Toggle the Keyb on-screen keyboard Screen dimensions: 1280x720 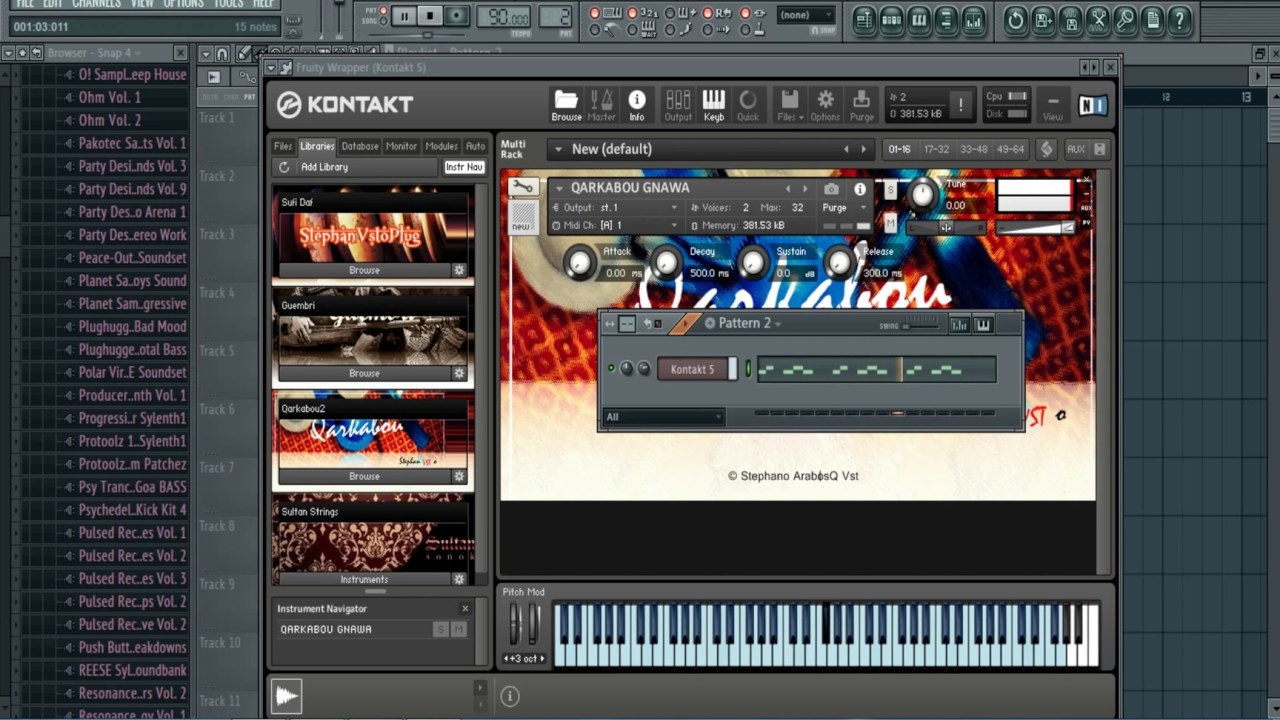[713, 105]
